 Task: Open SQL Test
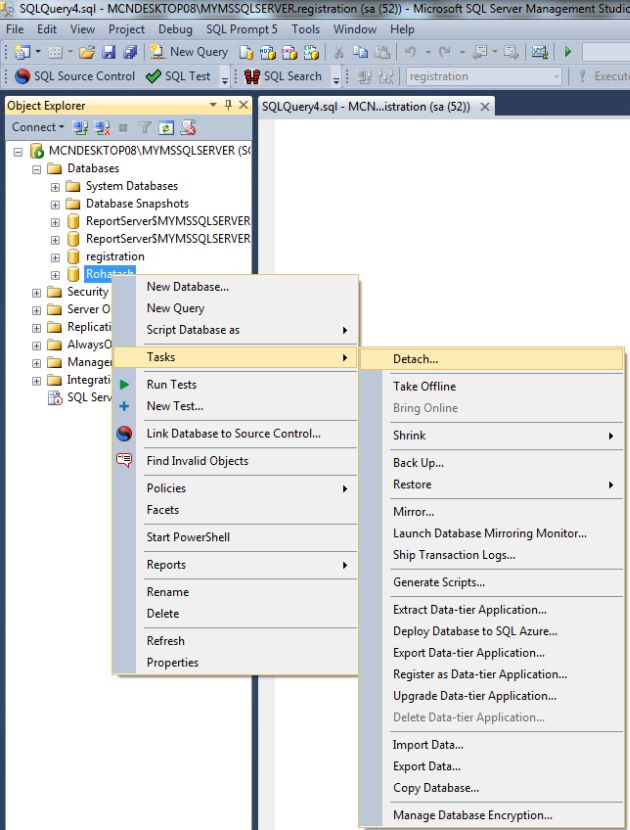pyautogui.click(x=178, y=76)
